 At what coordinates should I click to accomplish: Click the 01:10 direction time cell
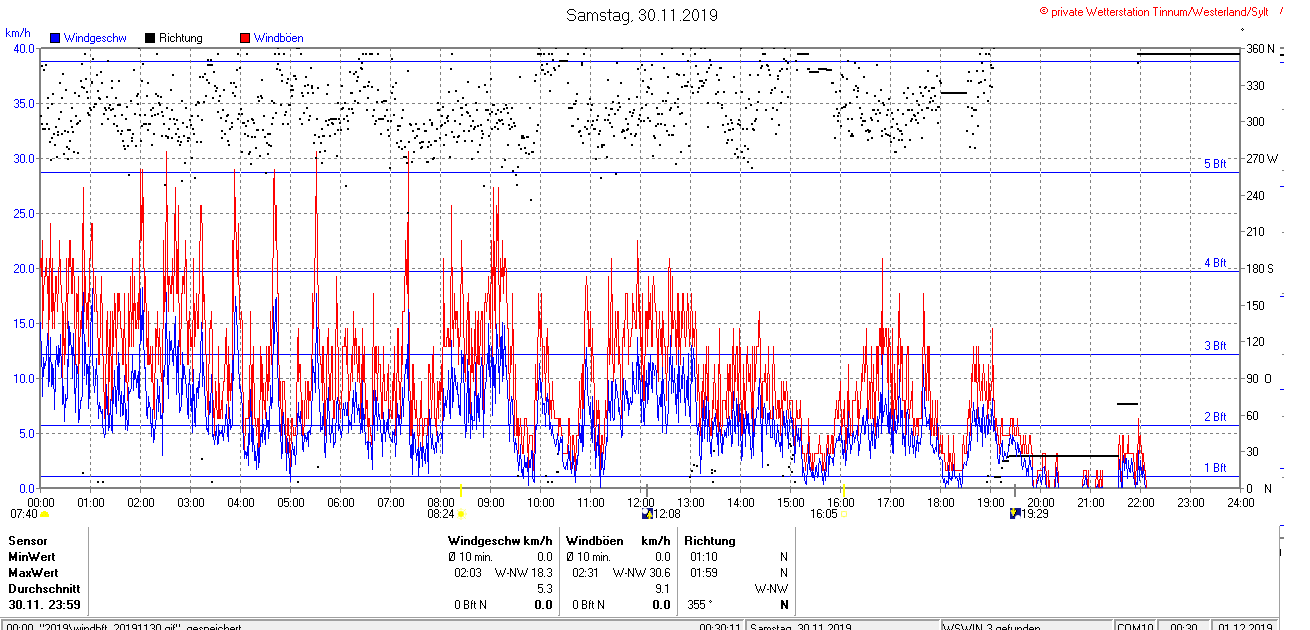point(704,557)
